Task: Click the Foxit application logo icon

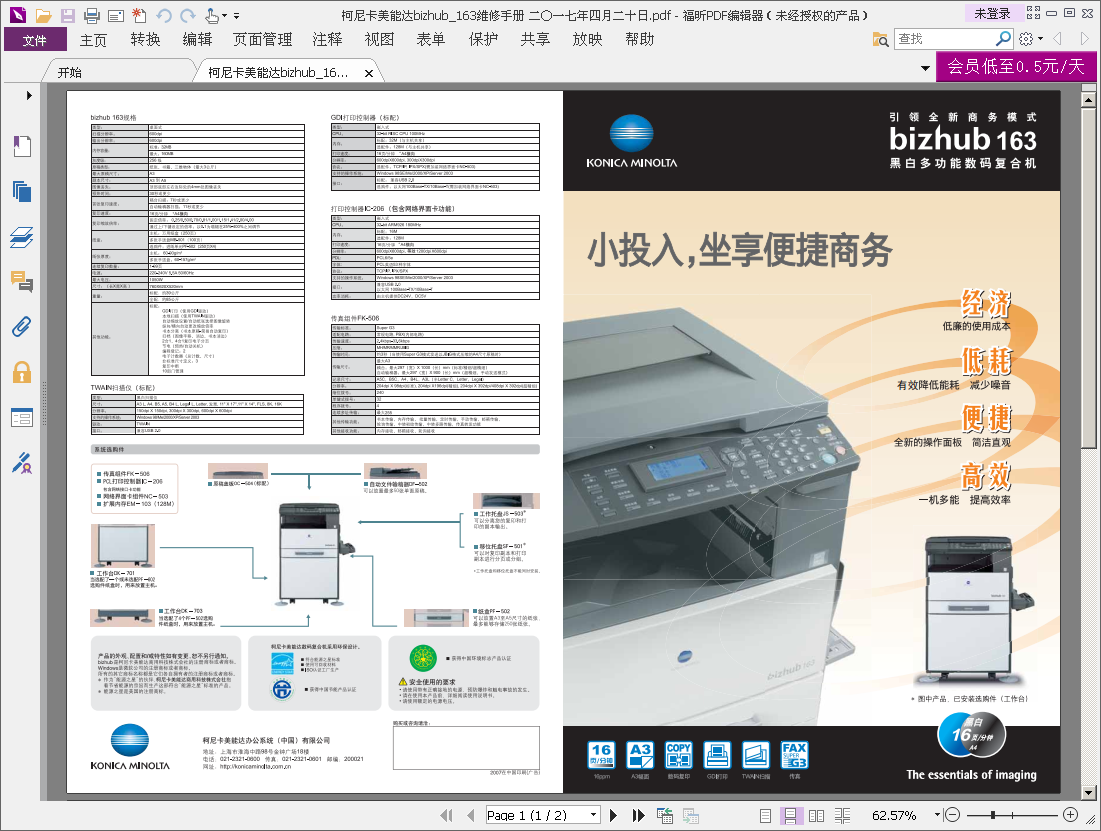Action: tap(18, 15)
